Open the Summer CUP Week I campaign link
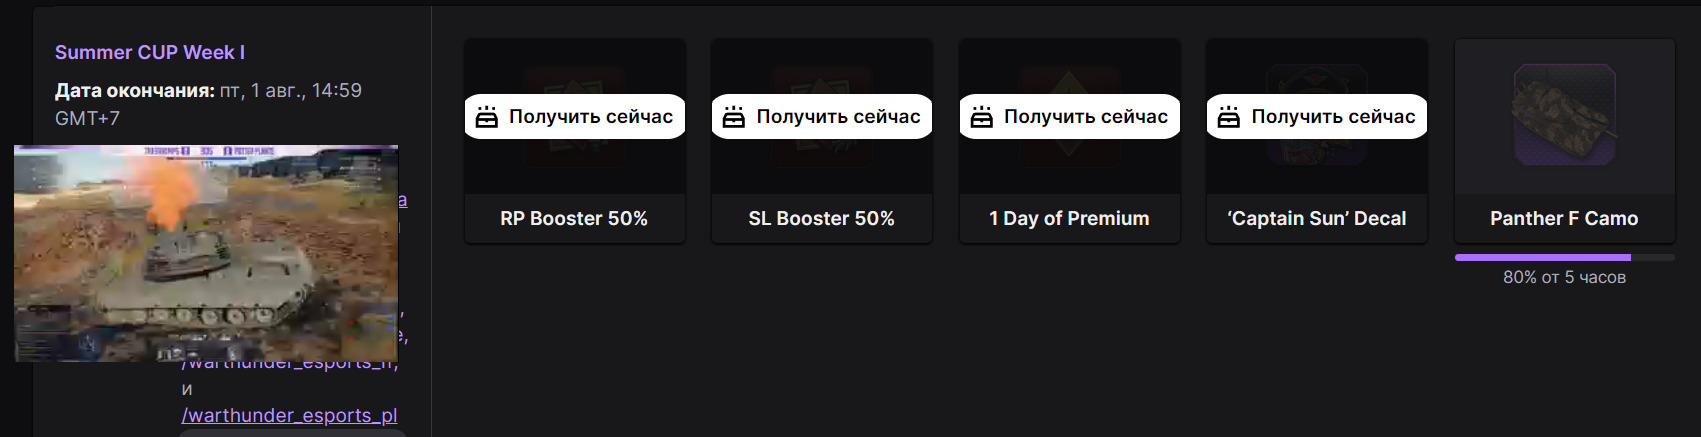The height and width of the screenshot is (437, 1701). point(150,52)
